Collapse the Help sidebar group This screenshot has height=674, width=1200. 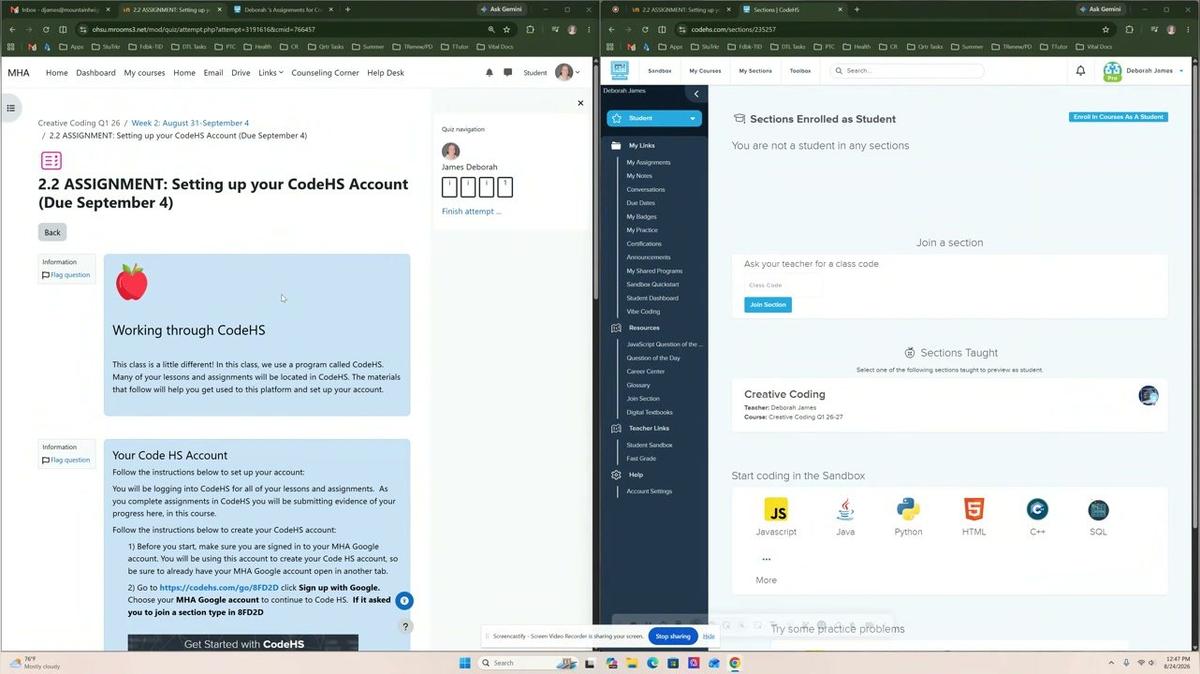tap(636, 475)
